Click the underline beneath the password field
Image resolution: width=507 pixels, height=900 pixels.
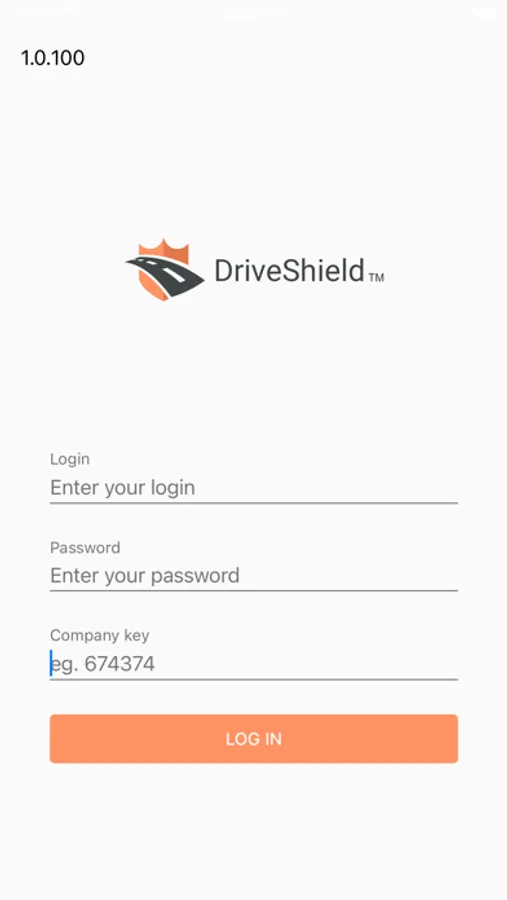(x=254, y=591)
